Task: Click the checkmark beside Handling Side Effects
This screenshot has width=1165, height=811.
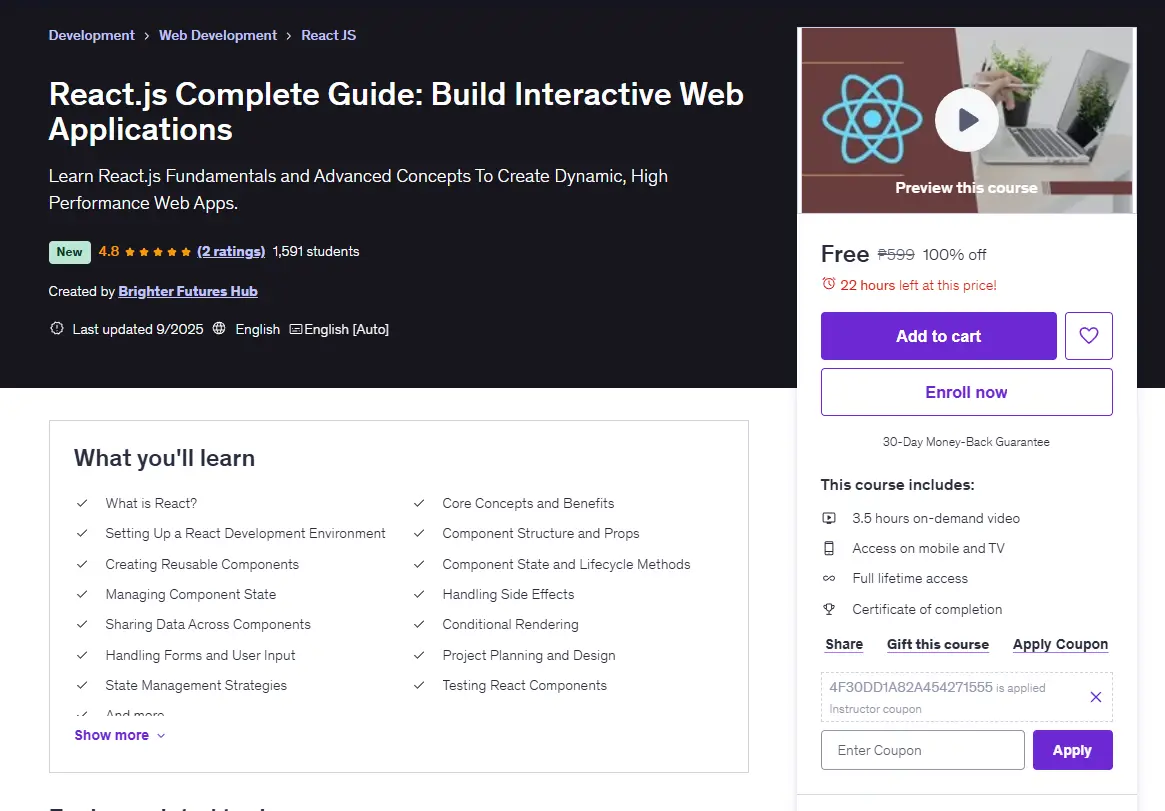Action: point(419,594)
